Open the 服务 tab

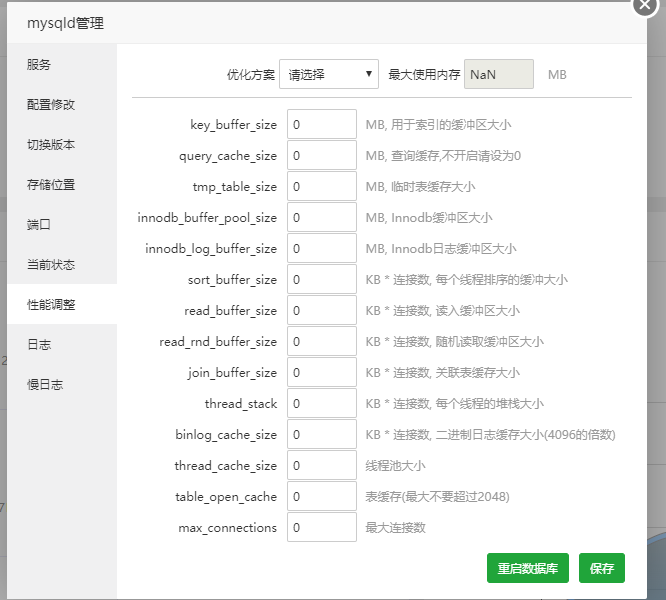(x=62, y=65)
